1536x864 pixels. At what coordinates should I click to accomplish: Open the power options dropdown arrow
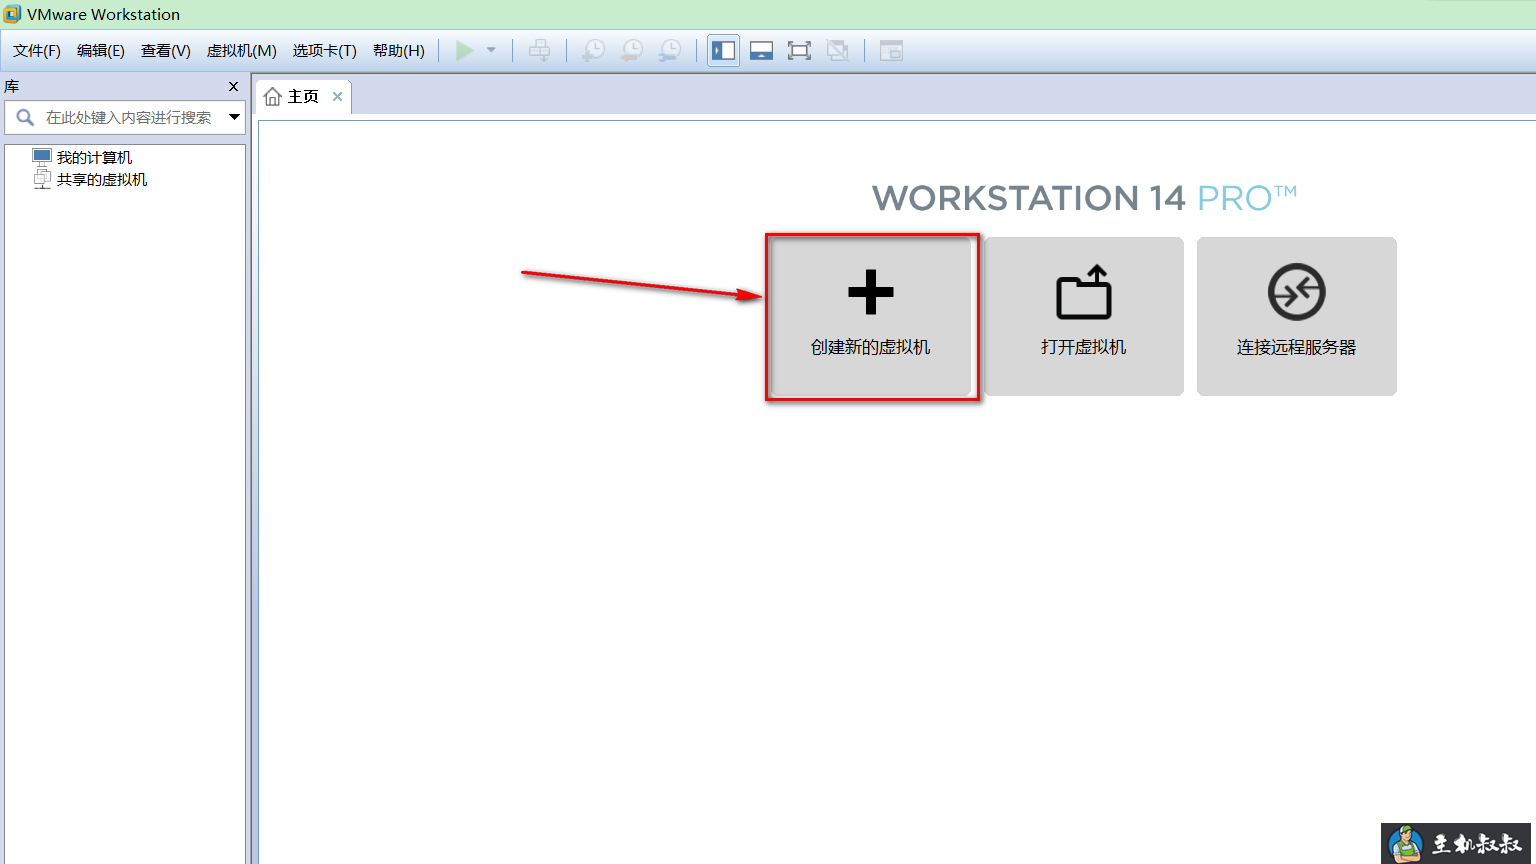[491, 50]
